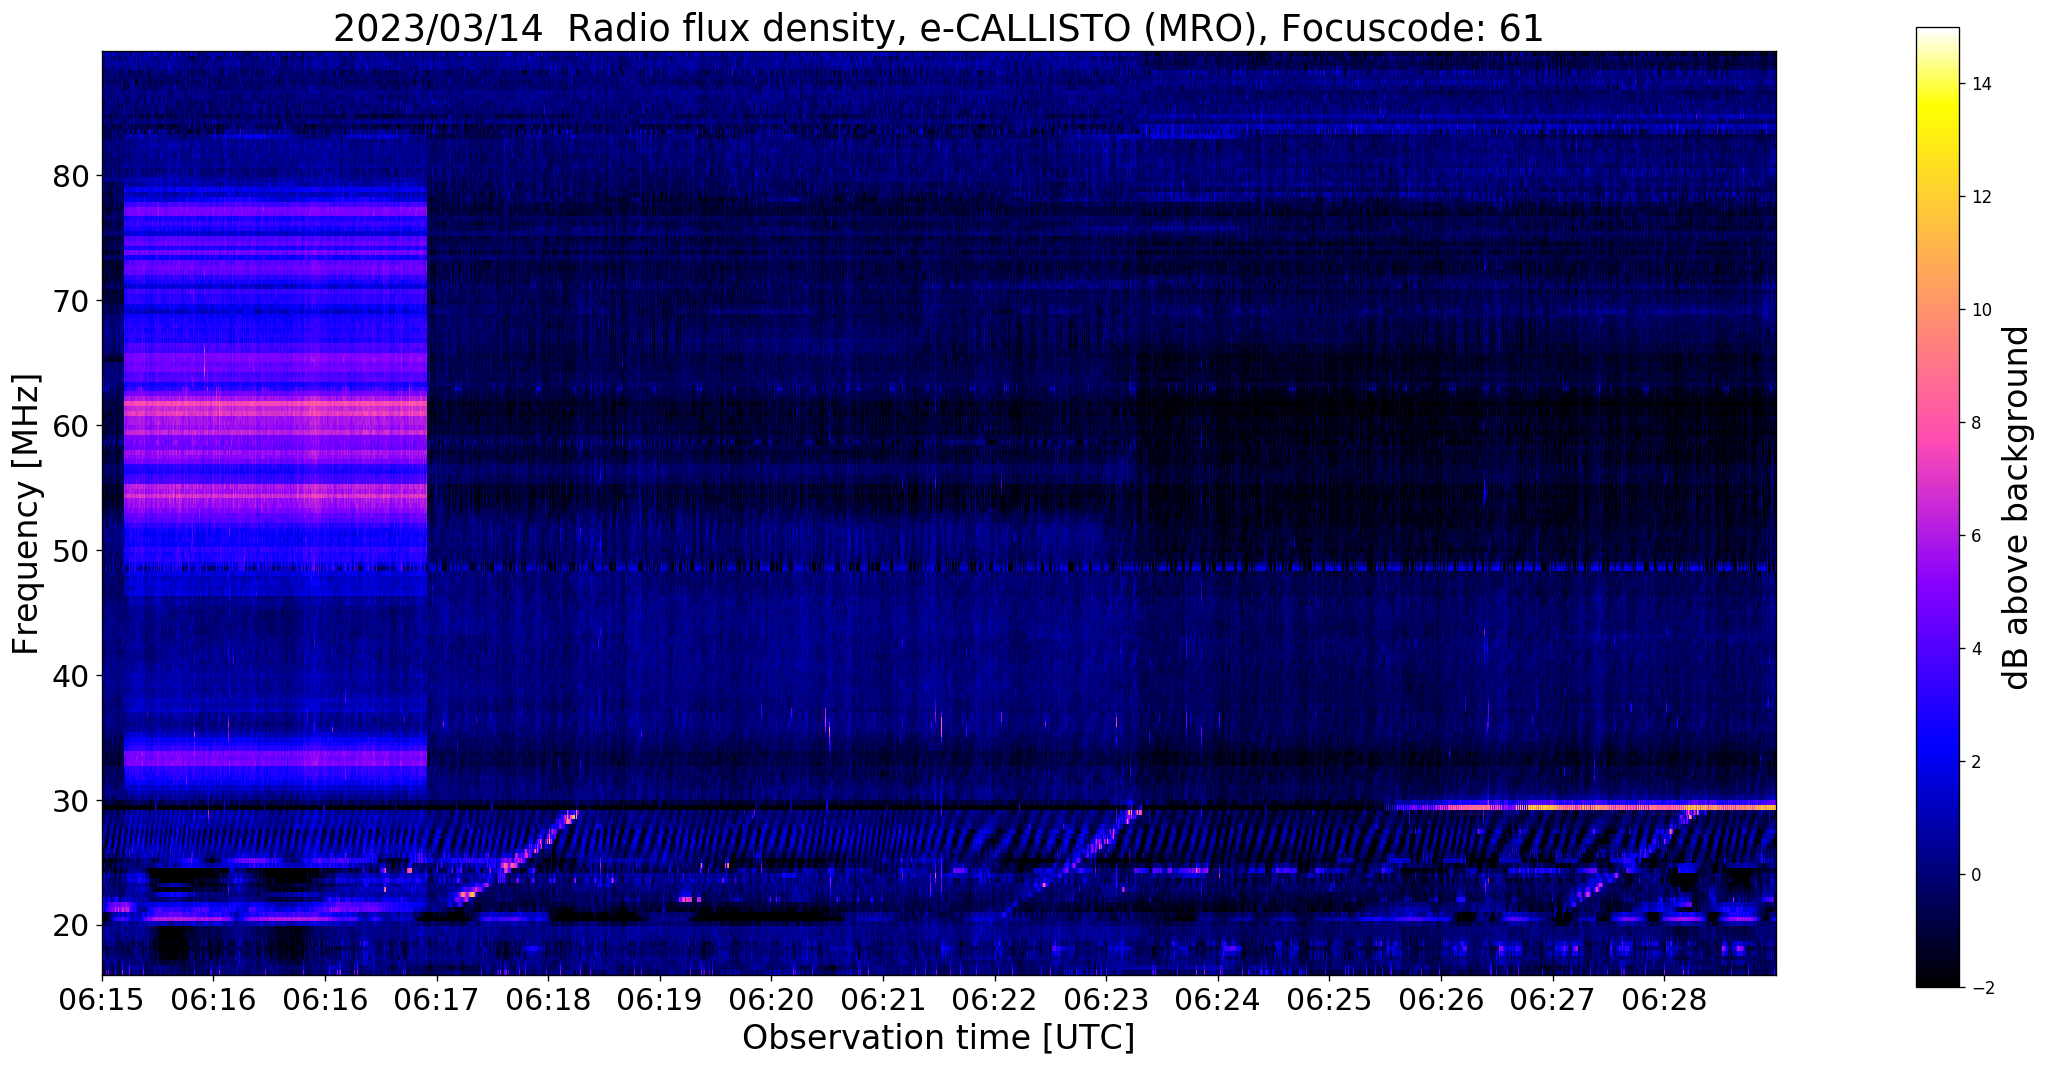Click the 06:19 time tick label
2047x1067 pixels.
coord(659,1000)
